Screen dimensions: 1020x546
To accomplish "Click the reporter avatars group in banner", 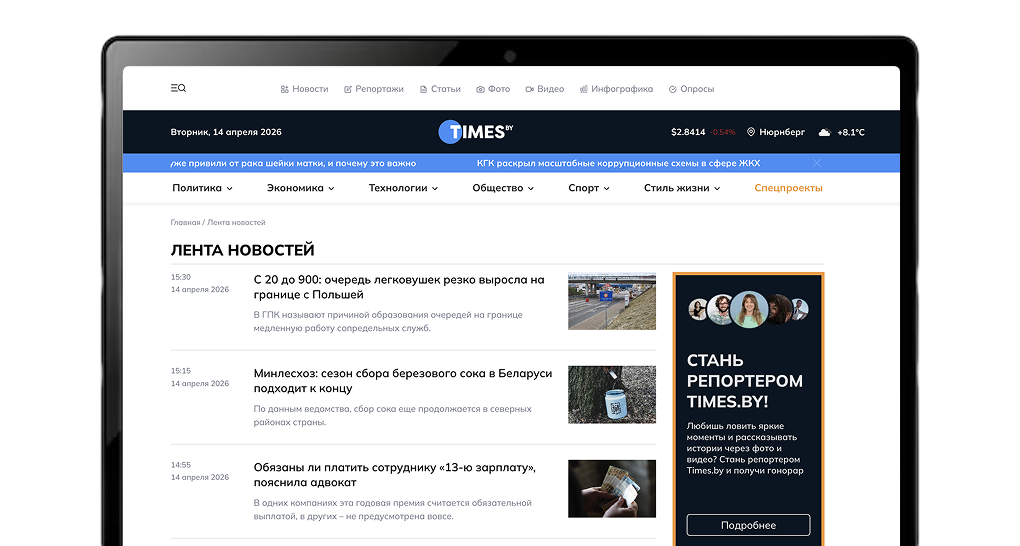I will pyautogui.click(x=748, y=310).
